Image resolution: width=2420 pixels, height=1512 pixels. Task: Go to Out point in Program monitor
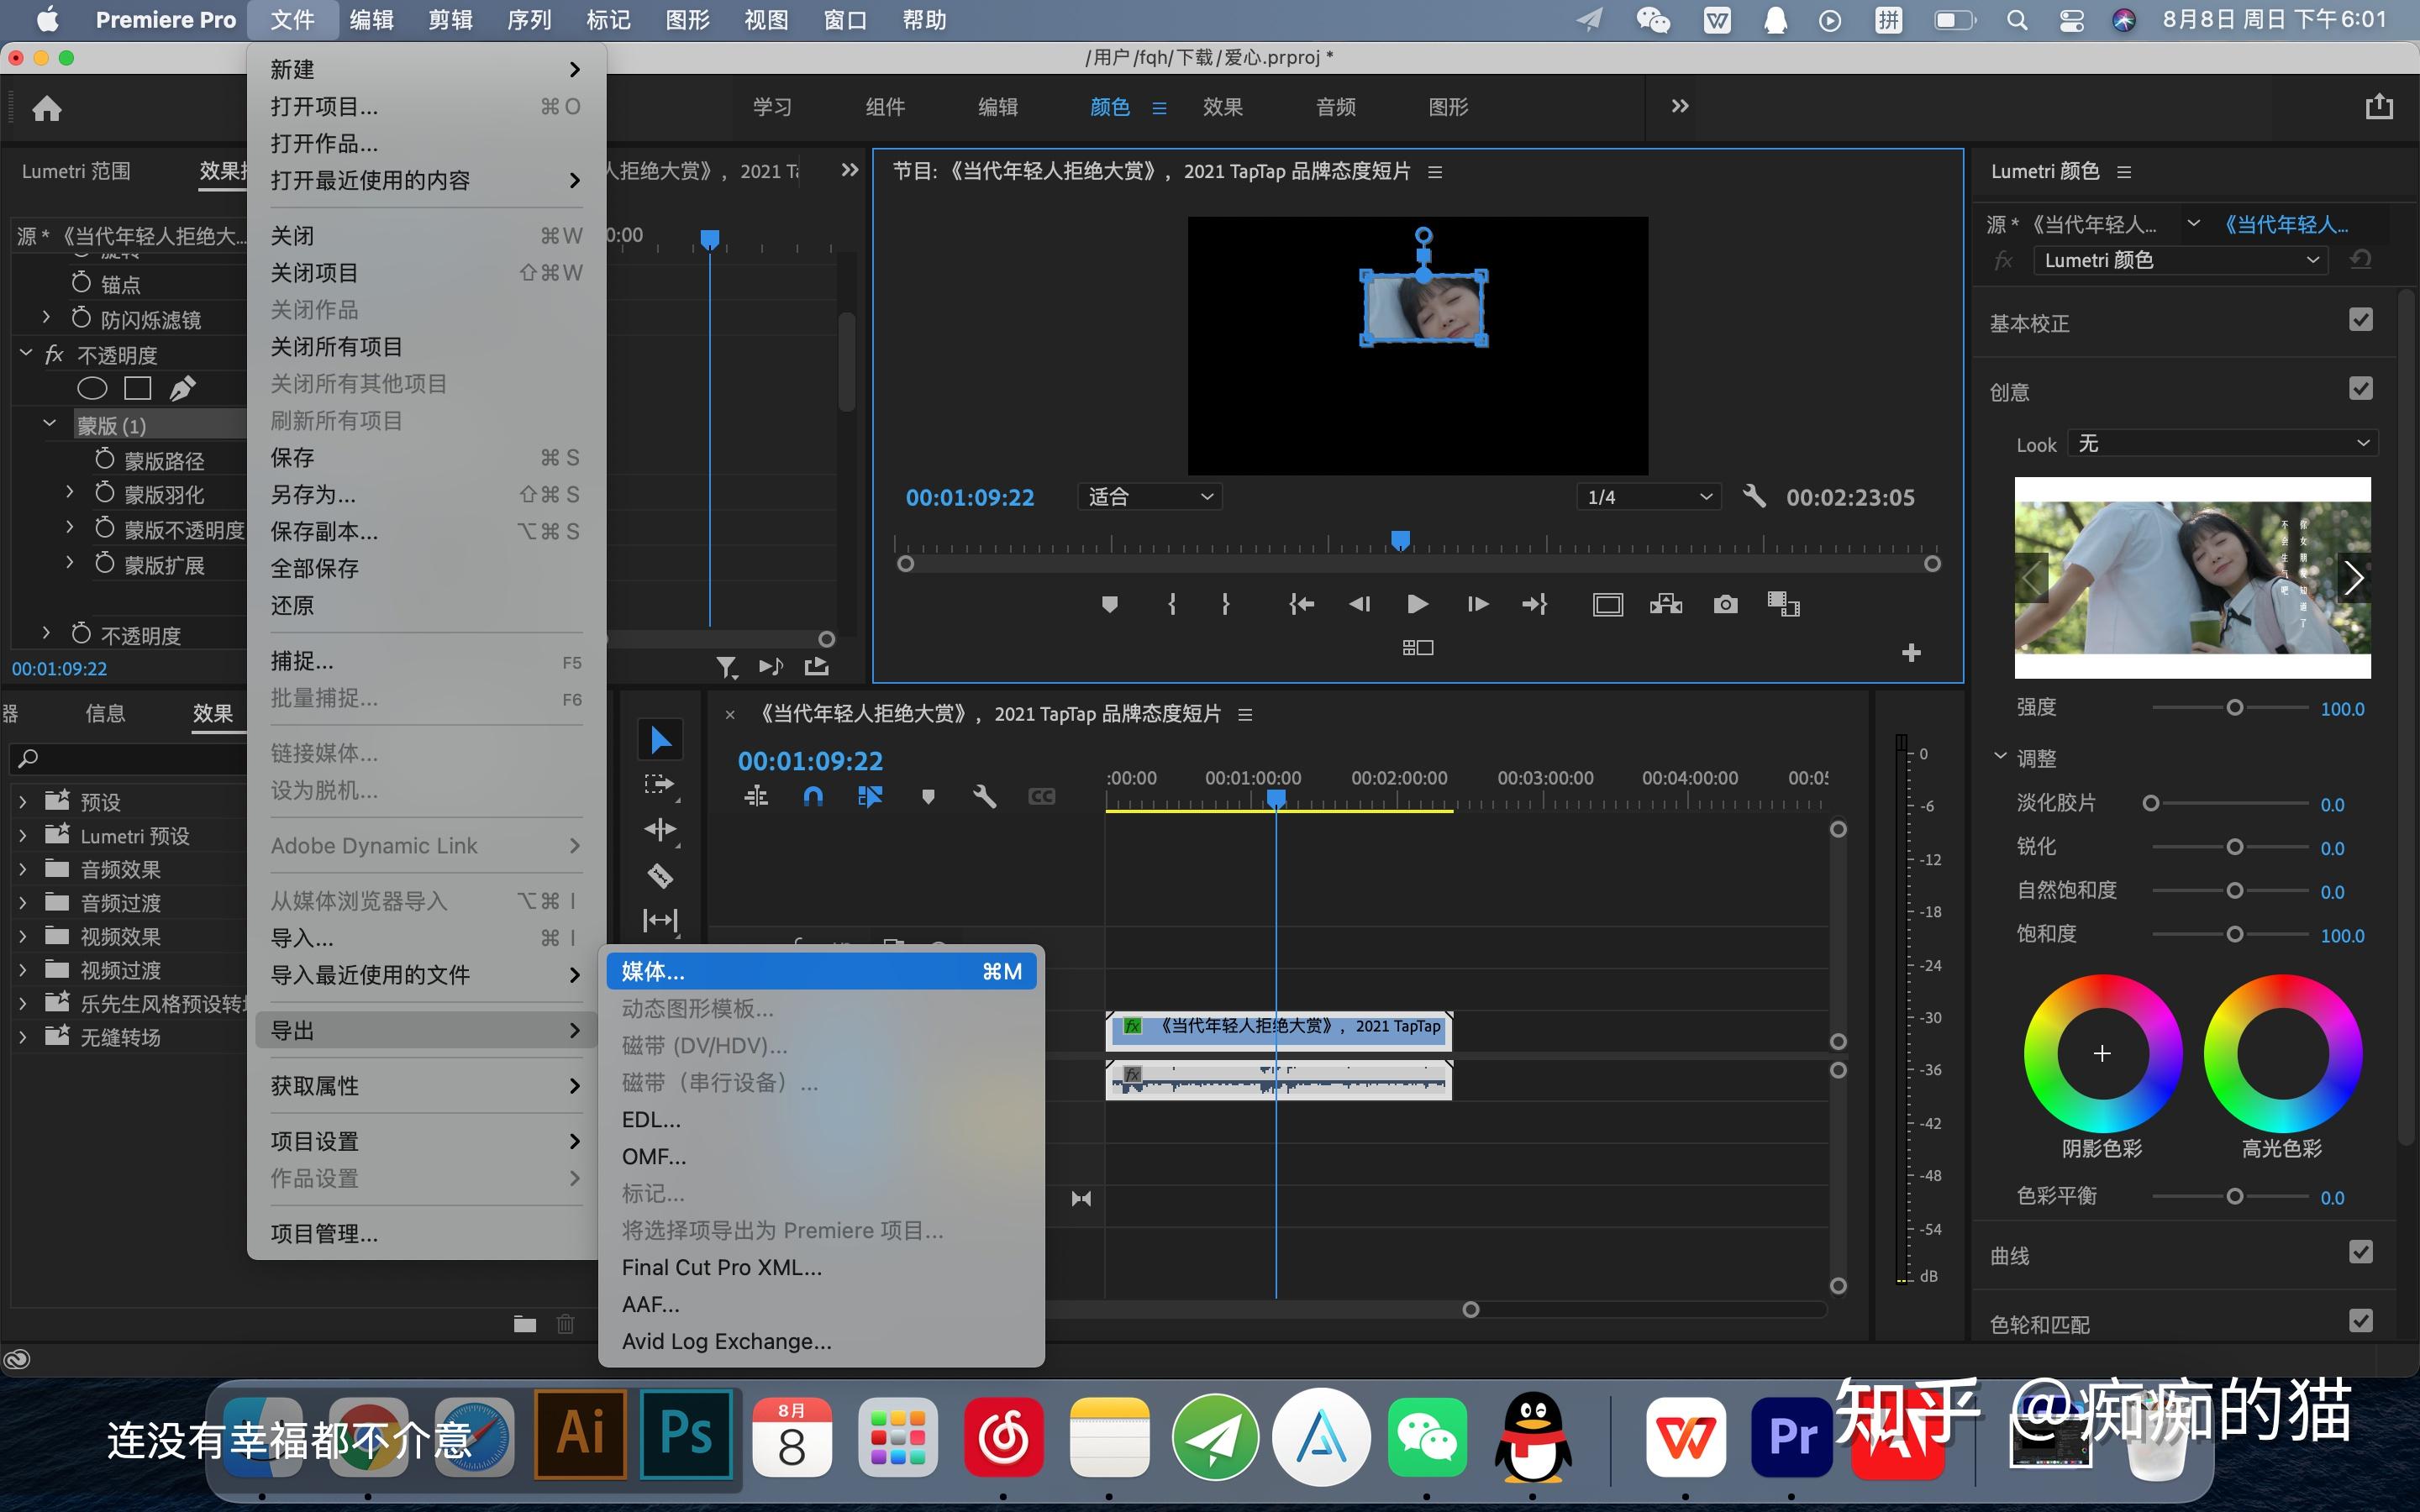1535,604
